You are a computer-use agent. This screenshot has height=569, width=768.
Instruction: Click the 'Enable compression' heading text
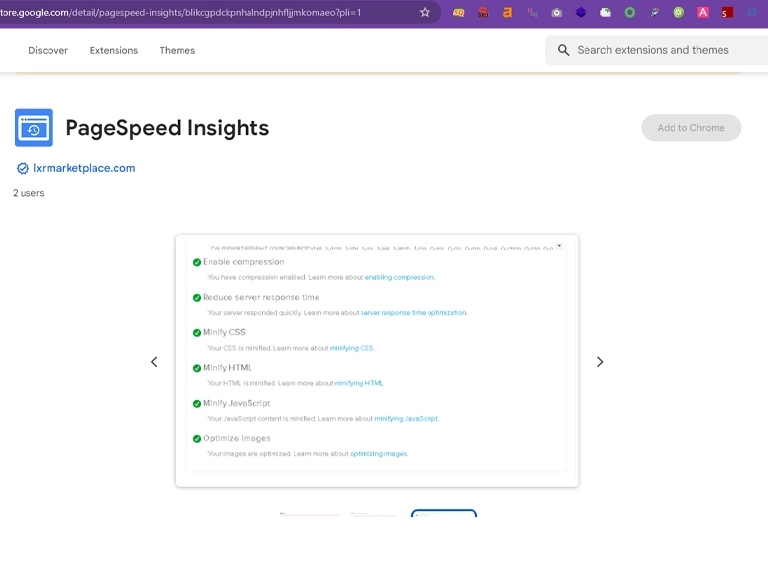click(x=244, y=262)
